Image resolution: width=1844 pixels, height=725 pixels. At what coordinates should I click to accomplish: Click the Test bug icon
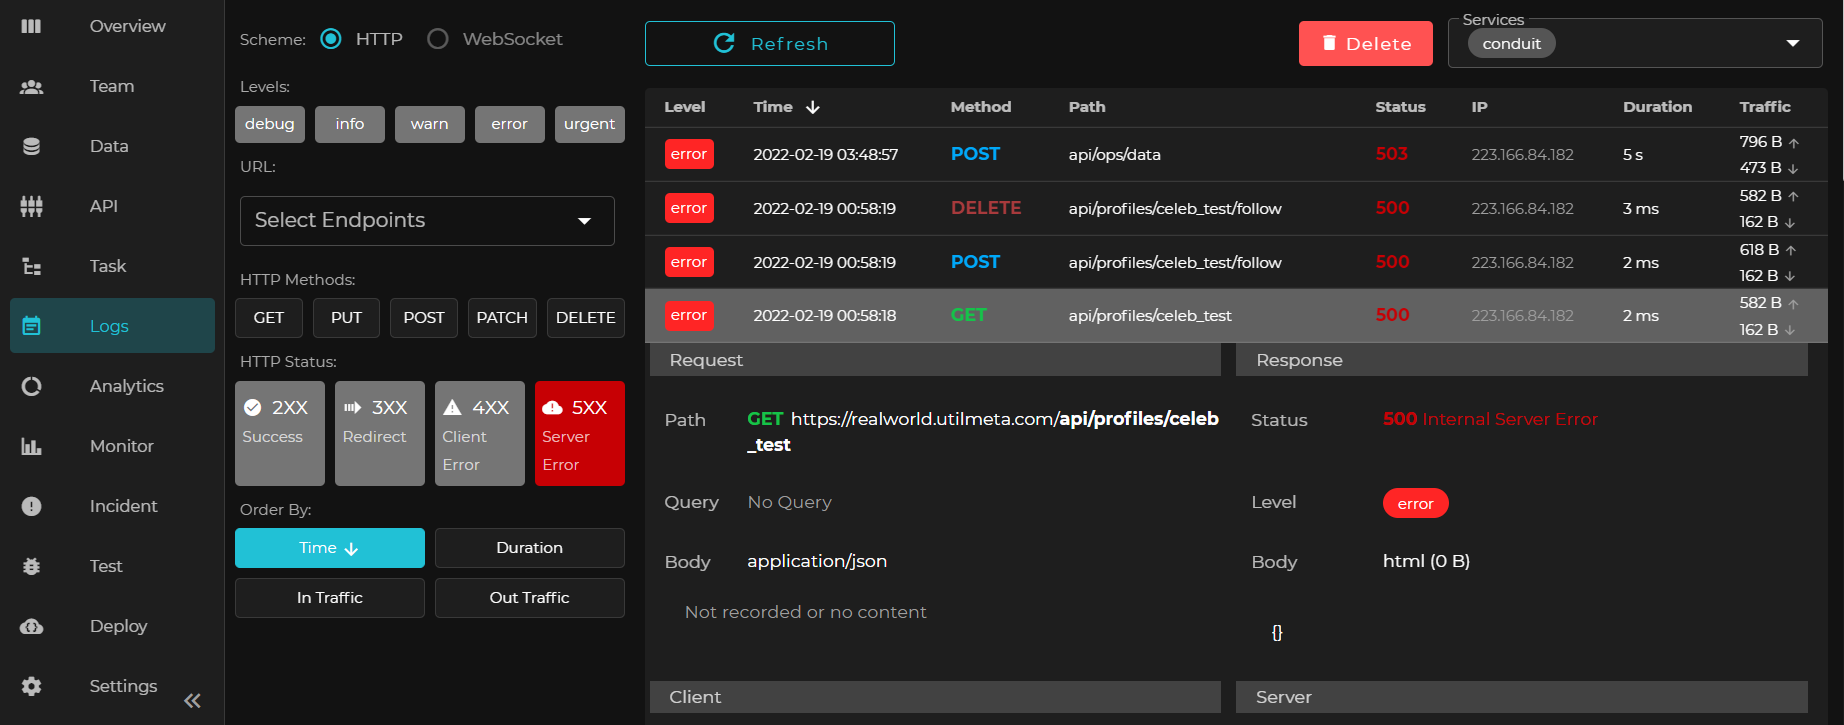31,566
